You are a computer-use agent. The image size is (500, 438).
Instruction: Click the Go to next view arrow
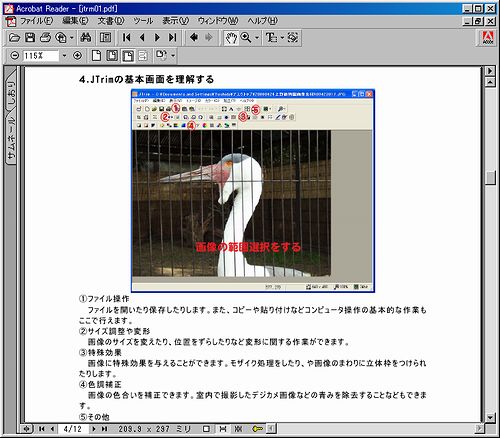pyautogui.click(x=209, y=37)
